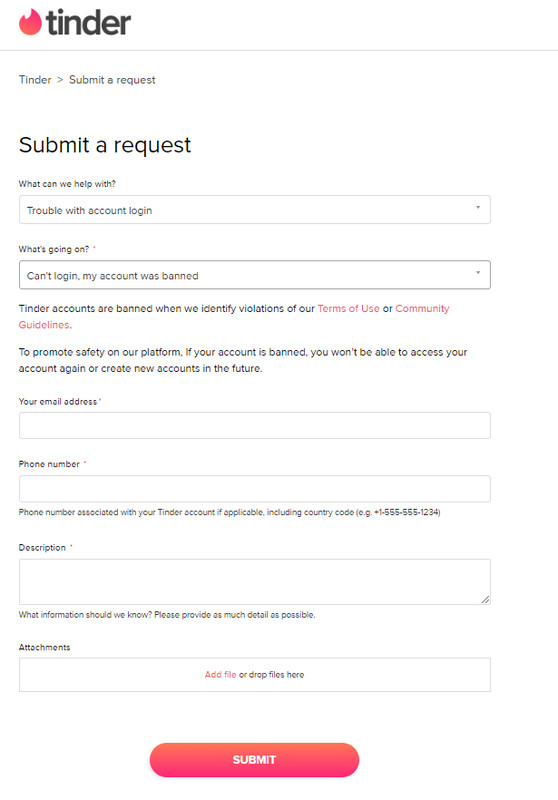Image resolution: width=558 pixels, height=800 pixels.
Task: Click the attachments drop files area
Action: coord(255,675)
